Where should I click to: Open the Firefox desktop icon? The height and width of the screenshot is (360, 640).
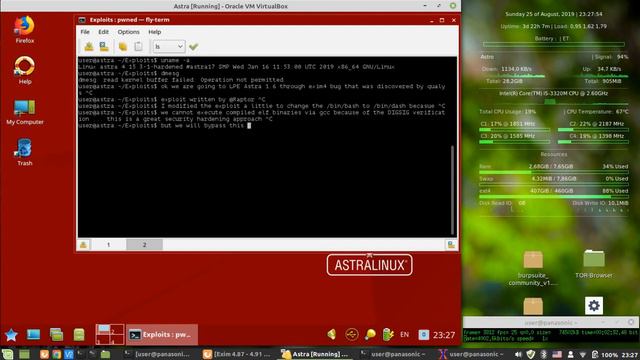(x=24, y=29)
